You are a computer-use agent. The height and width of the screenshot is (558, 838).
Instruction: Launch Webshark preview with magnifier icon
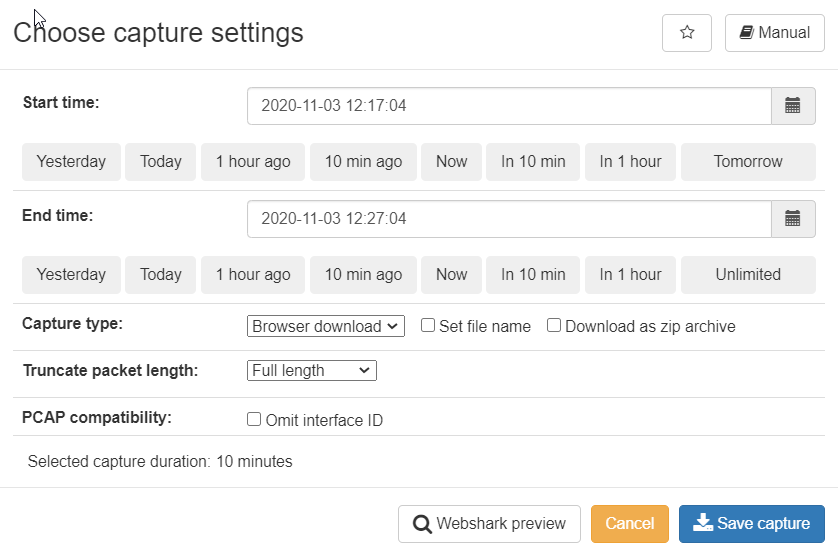click(489, 524)
